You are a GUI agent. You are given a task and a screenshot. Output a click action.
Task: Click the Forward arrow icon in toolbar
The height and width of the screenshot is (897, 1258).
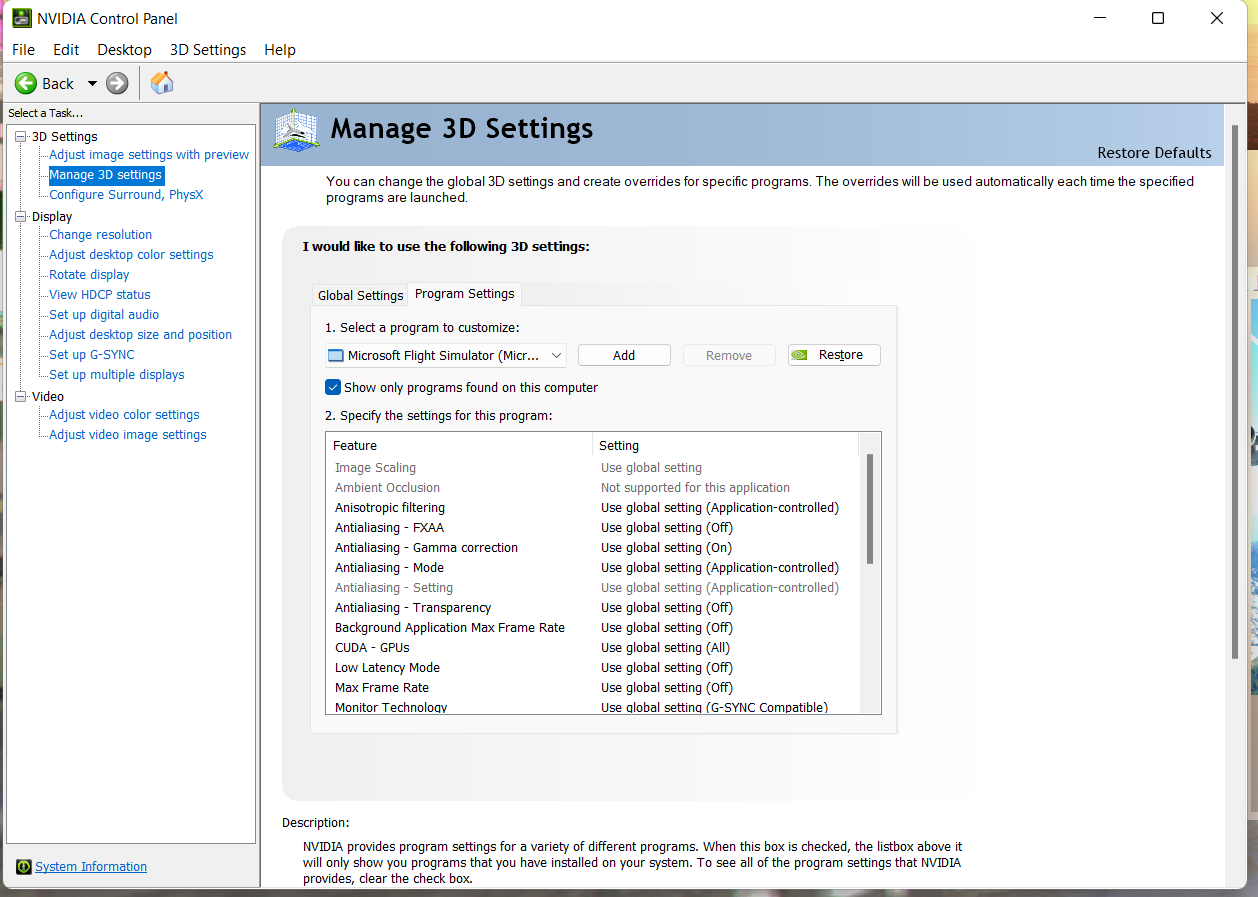[117, 84]
